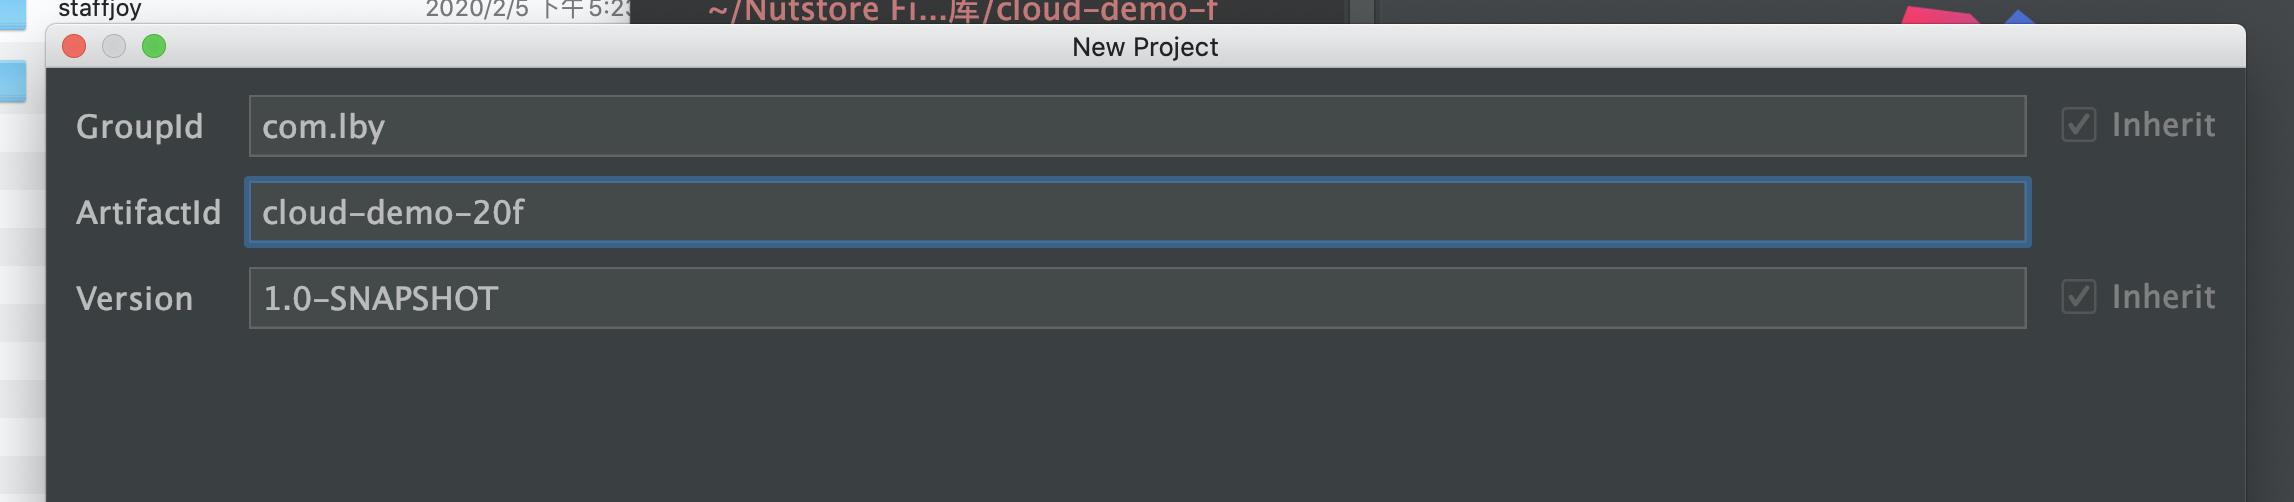Click the 2020/2/5 date of the staffjoy row

(477, 10)
